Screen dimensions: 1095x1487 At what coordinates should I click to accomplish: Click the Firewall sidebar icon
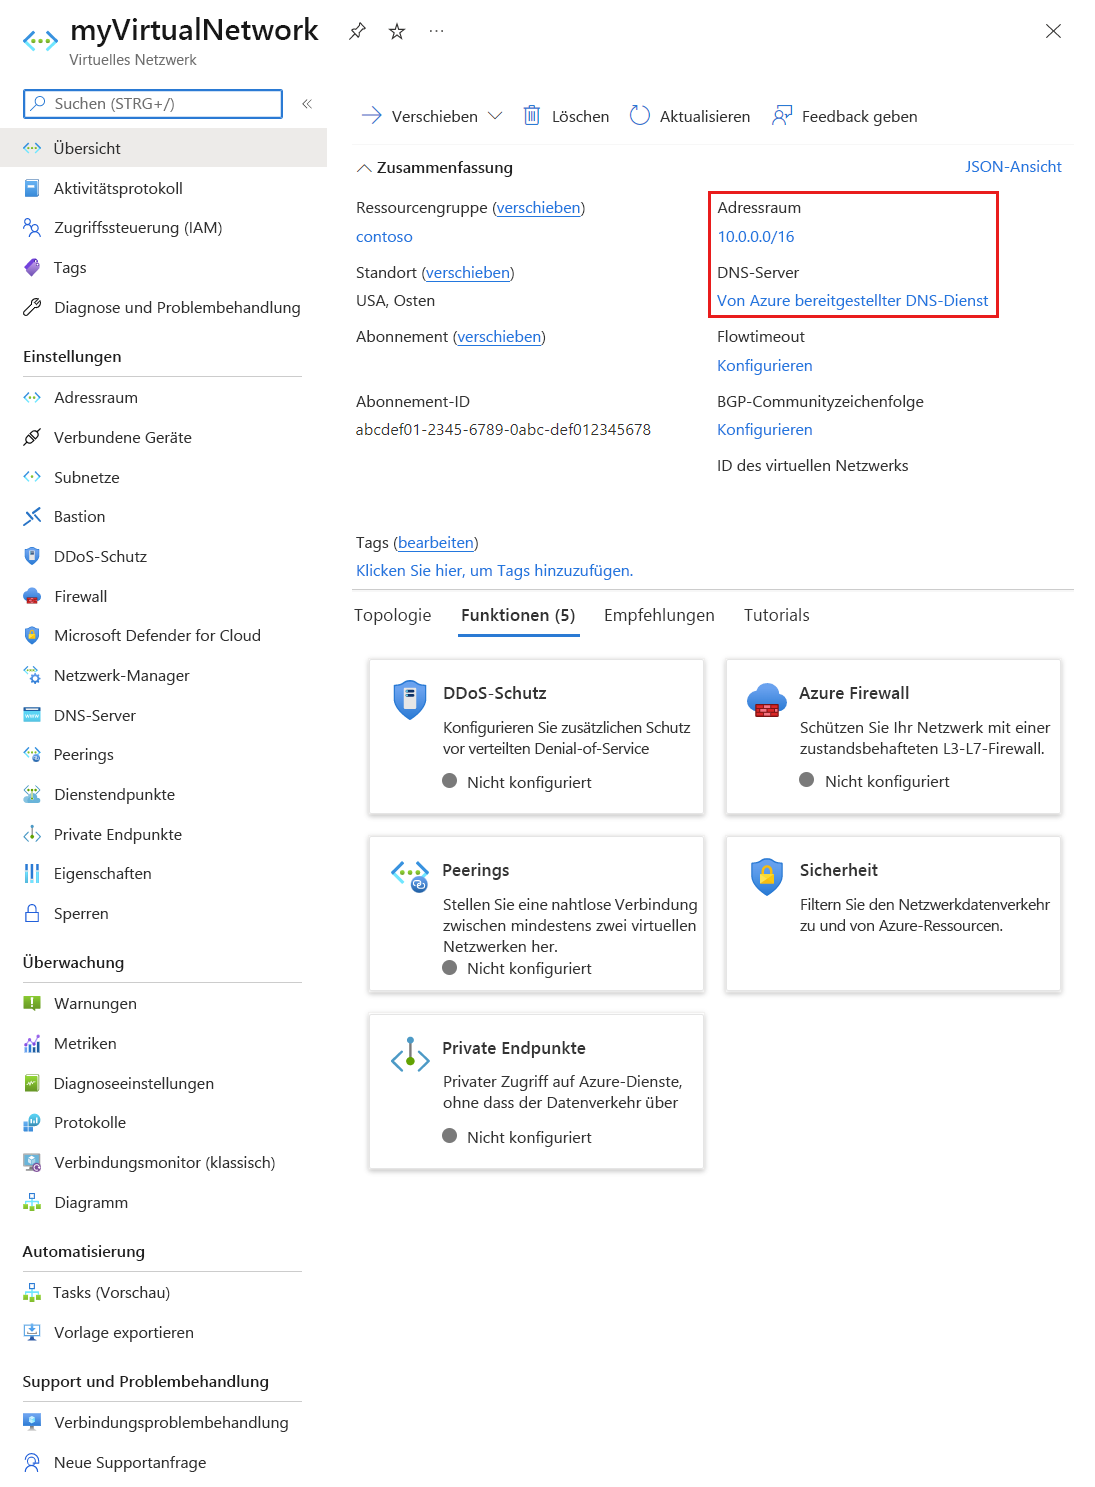coord(32,597)
